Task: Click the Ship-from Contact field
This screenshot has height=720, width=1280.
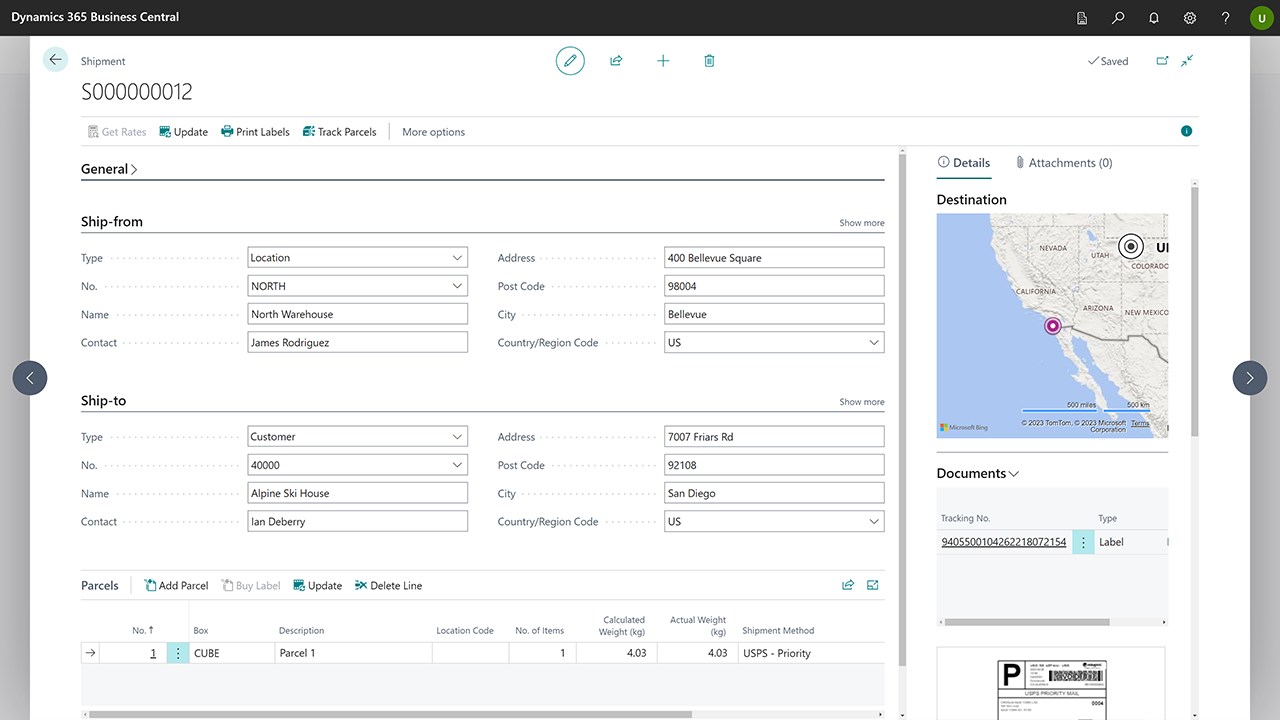Action: (358, 342)
